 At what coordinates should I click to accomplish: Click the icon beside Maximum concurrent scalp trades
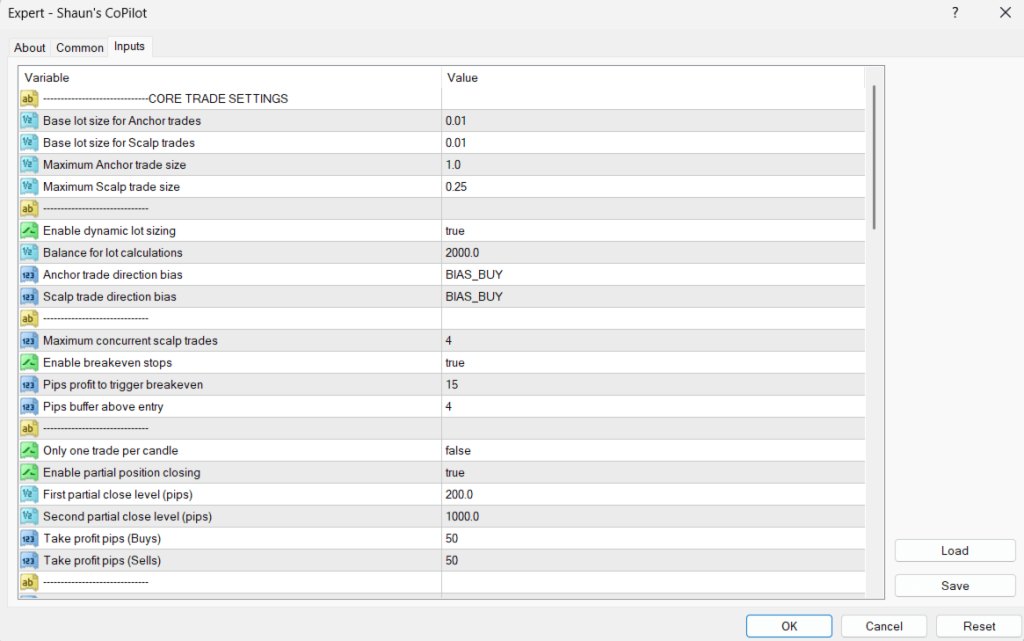29,341
